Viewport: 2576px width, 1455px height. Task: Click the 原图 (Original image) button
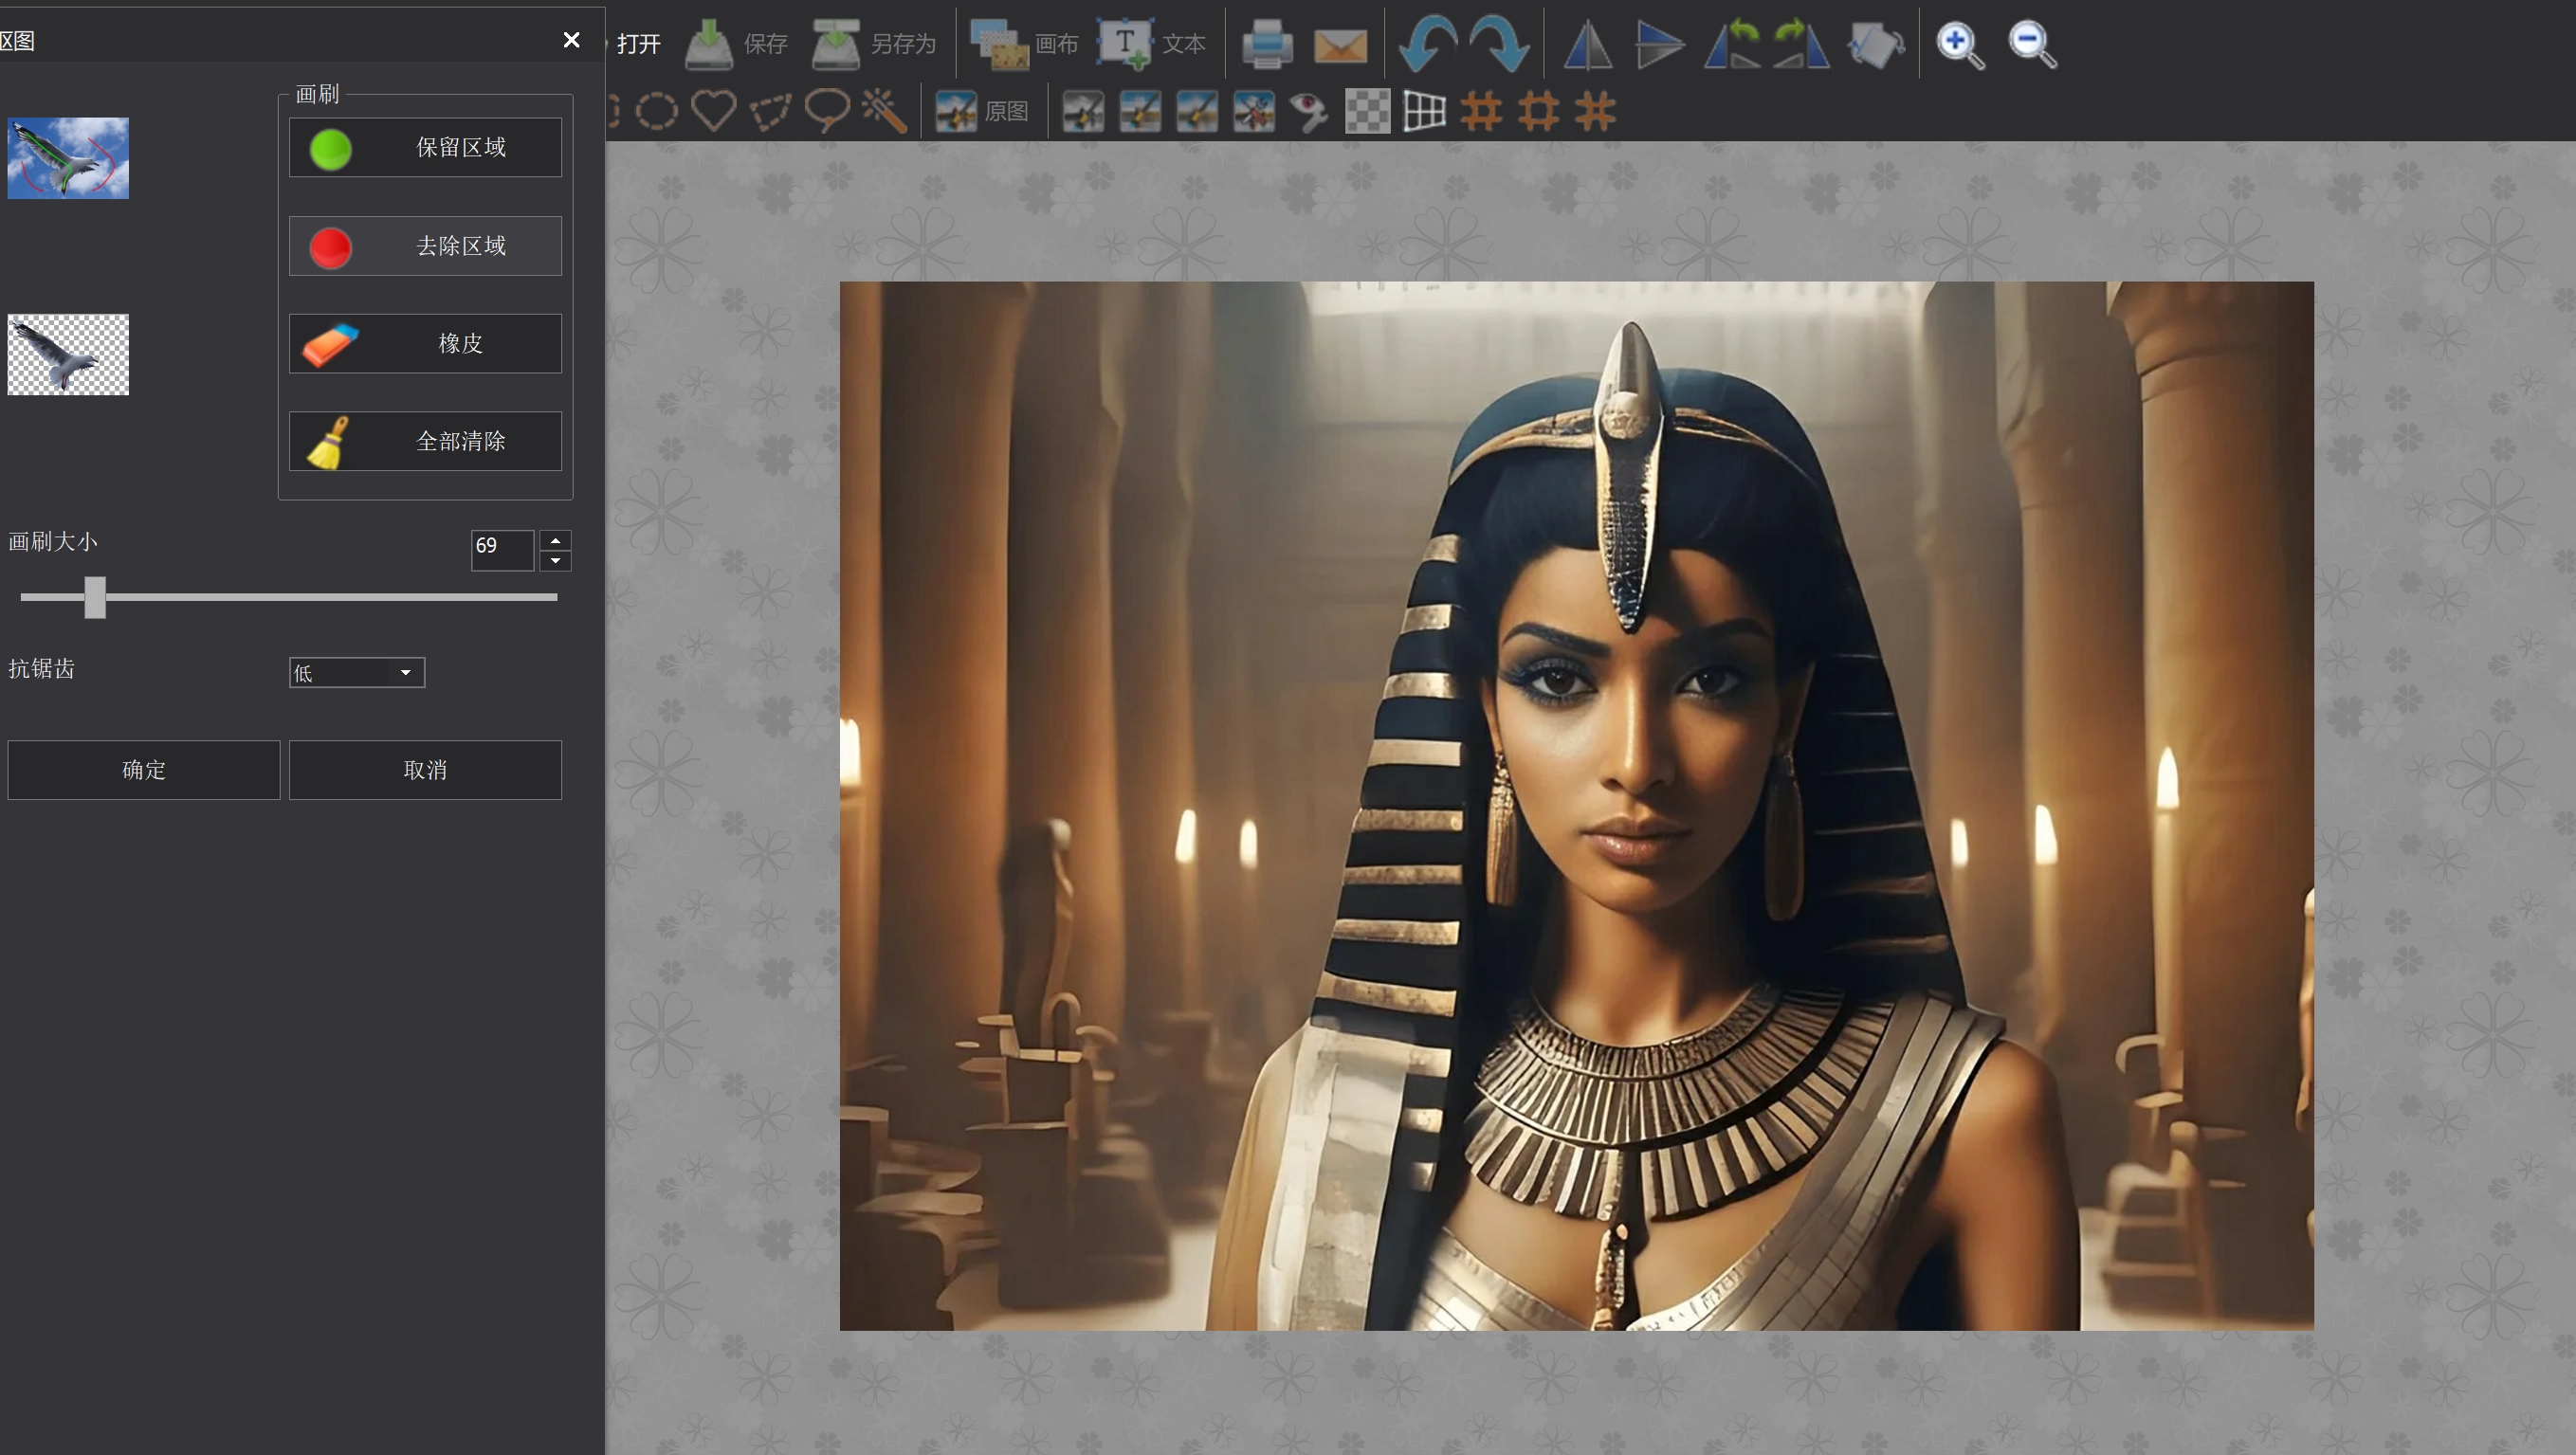(982, 111)
